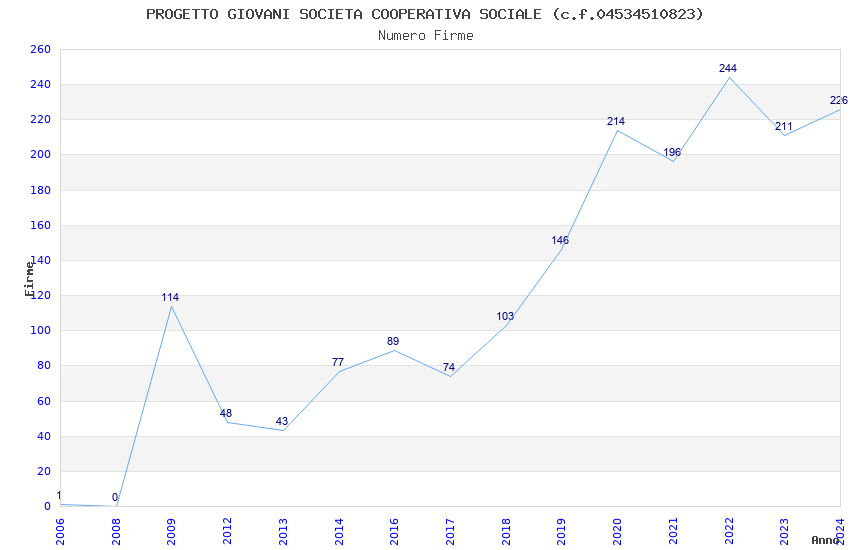The height and width of the screenshot is (550, 850).
Task: Click the x-axis year label 2009
Action: (171, 531)
